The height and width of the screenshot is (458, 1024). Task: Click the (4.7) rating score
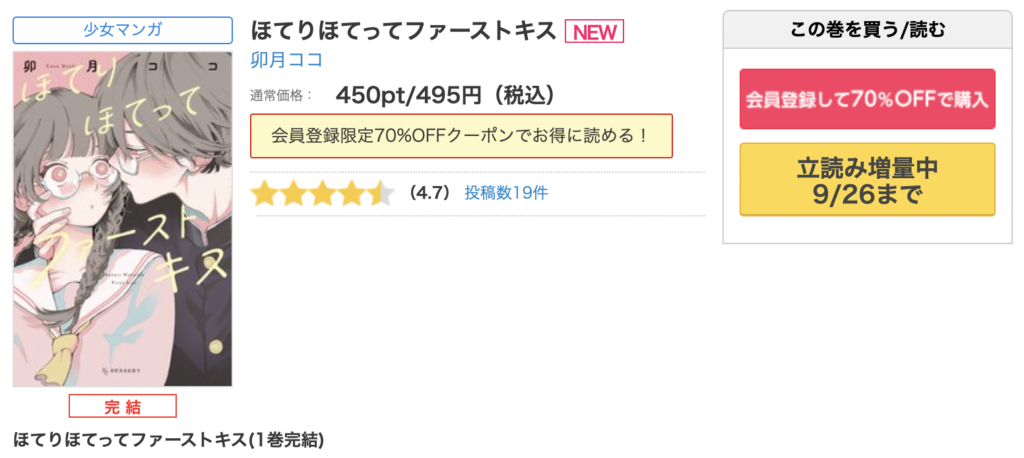point(430,192)
